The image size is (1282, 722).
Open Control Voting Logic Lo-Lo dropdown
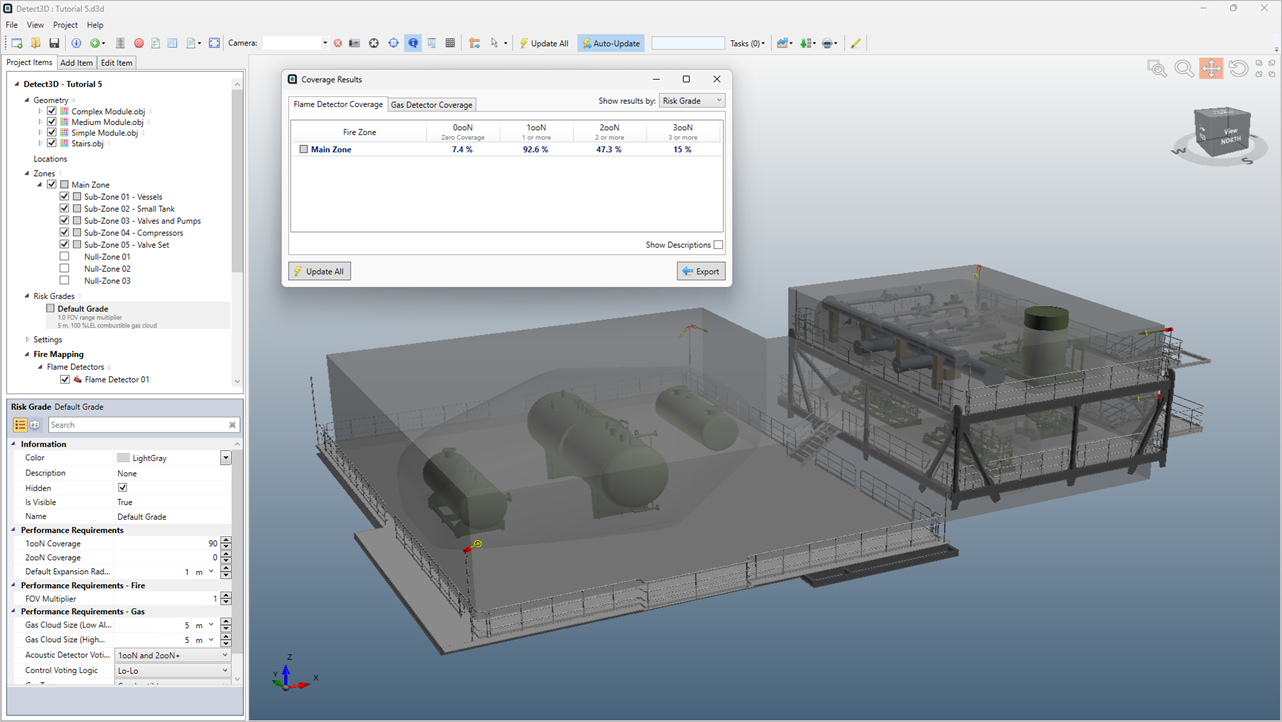pyautogui.click(x=173, y=670)
